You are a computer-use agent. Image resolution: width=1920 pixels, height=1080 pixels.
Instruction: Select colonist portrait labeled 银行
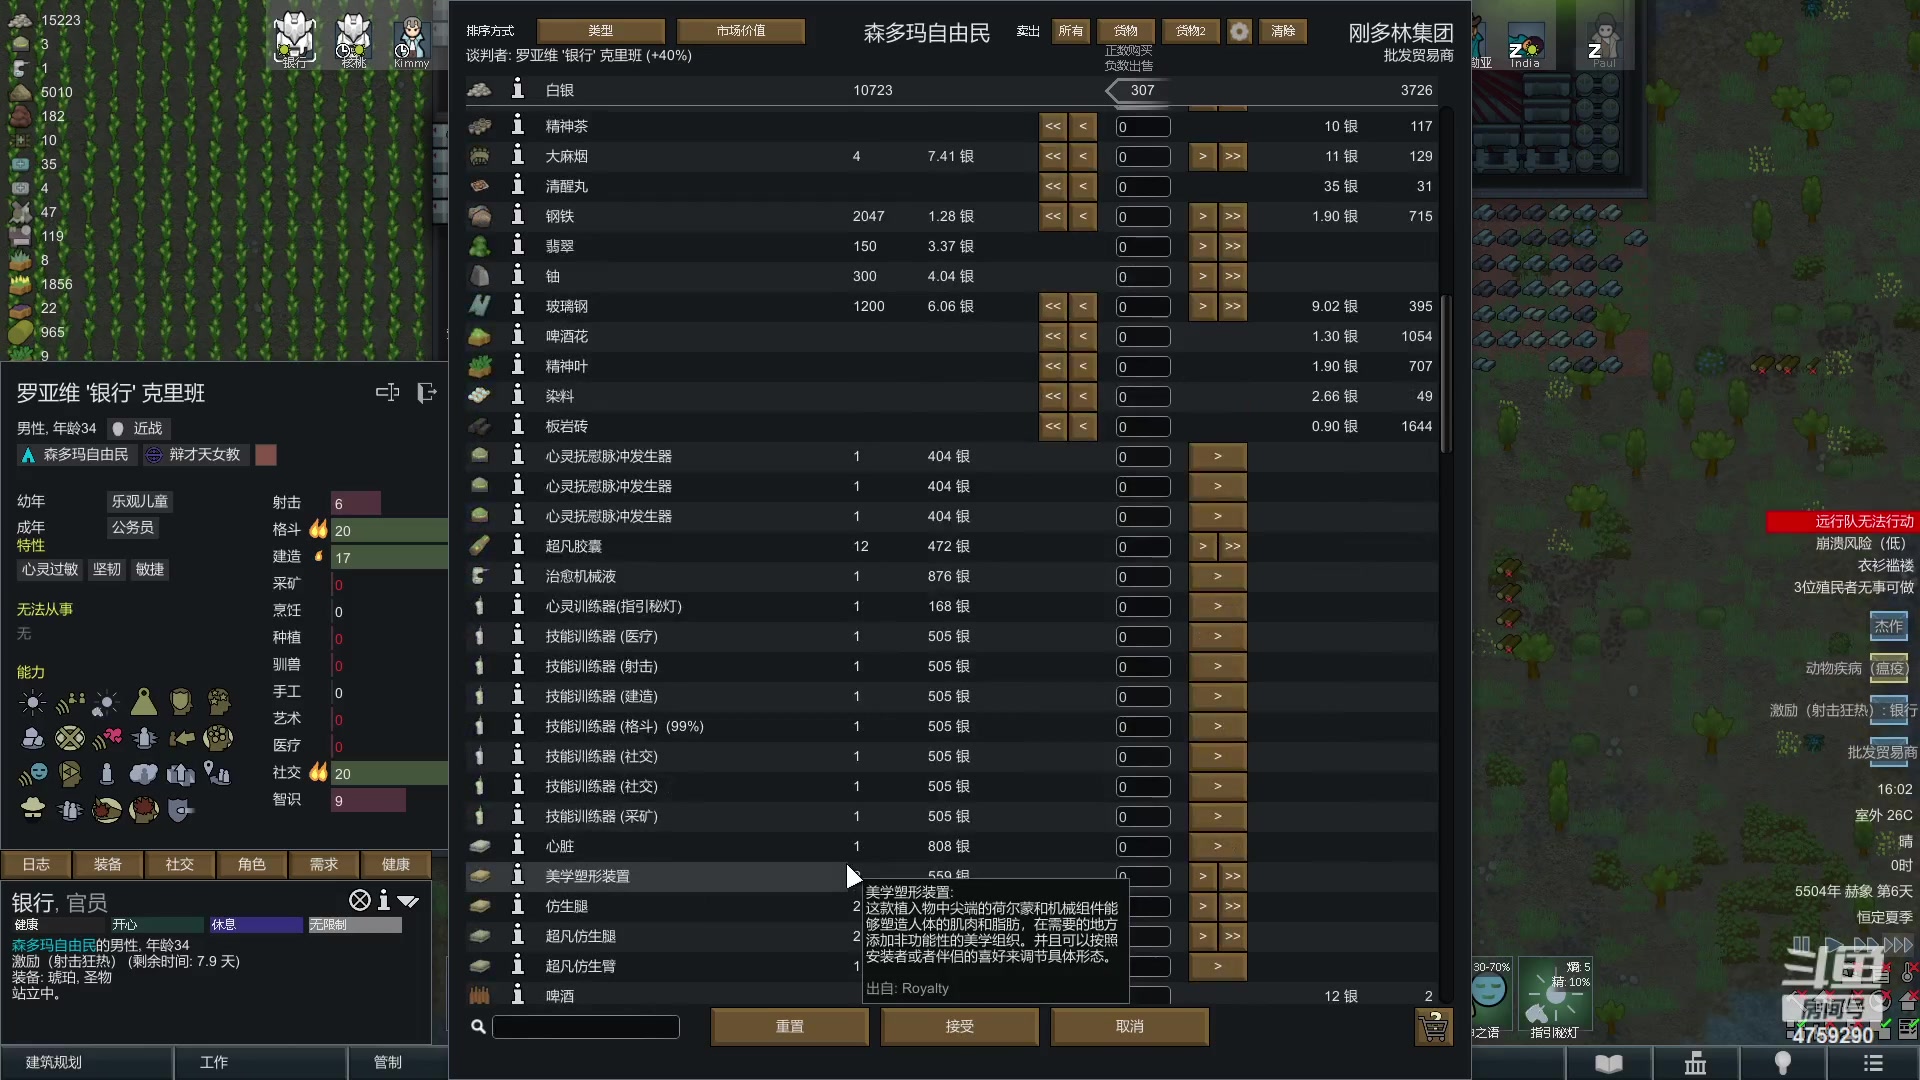tap(294, 40)
